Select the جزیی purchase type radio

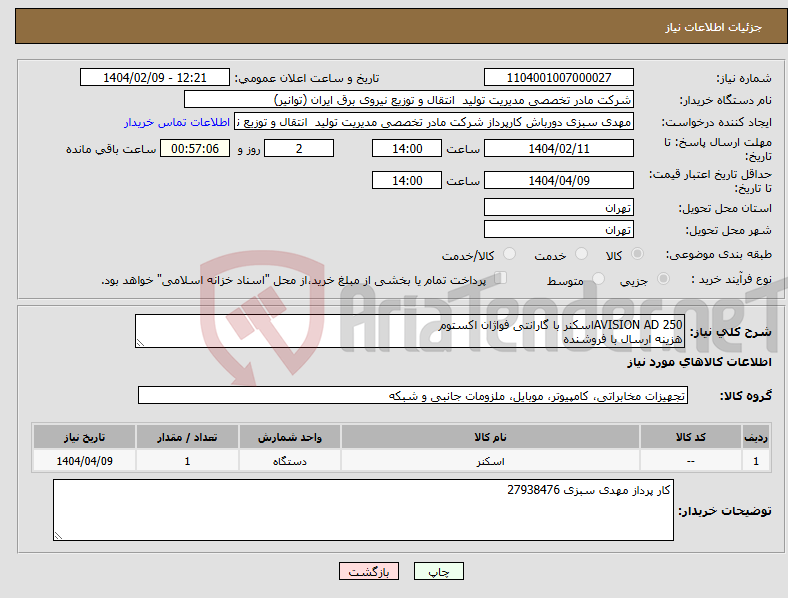663,278
